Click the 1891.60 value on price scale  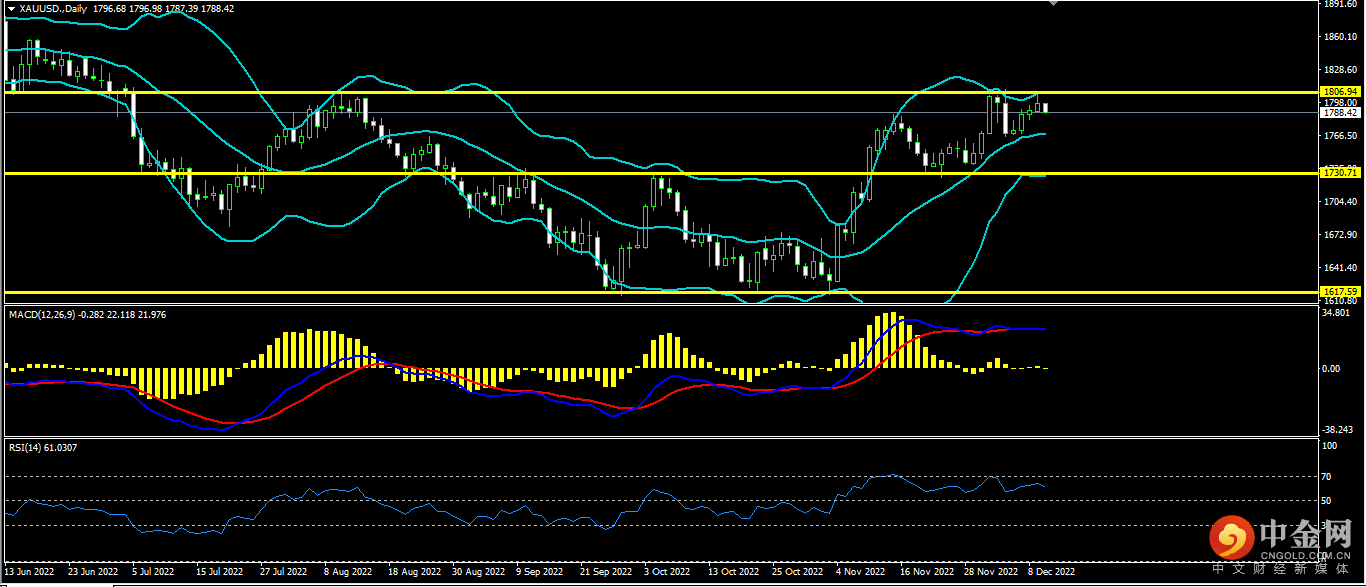[x=1337, y=4]
